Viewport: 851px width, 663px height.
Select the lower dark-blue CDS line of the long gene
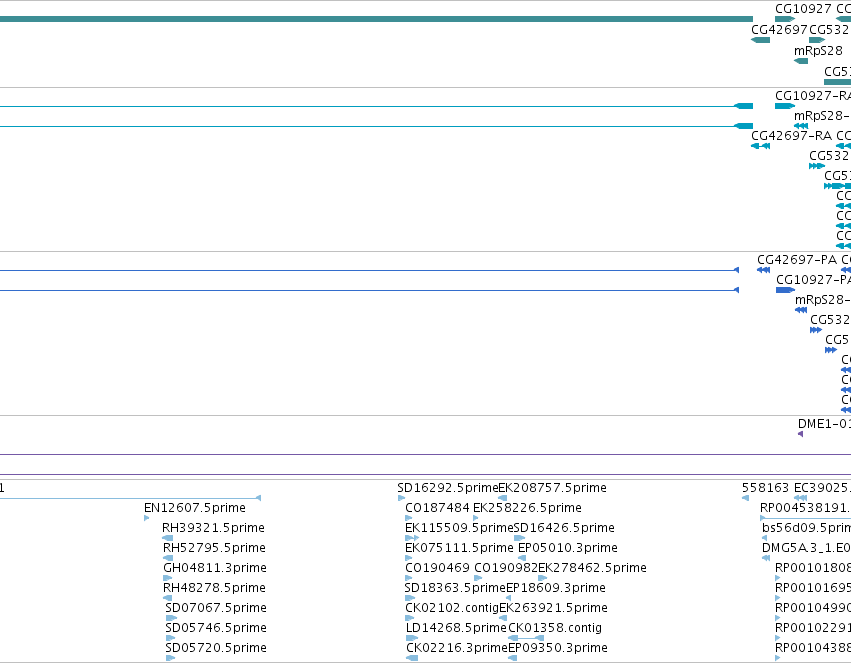369,290
